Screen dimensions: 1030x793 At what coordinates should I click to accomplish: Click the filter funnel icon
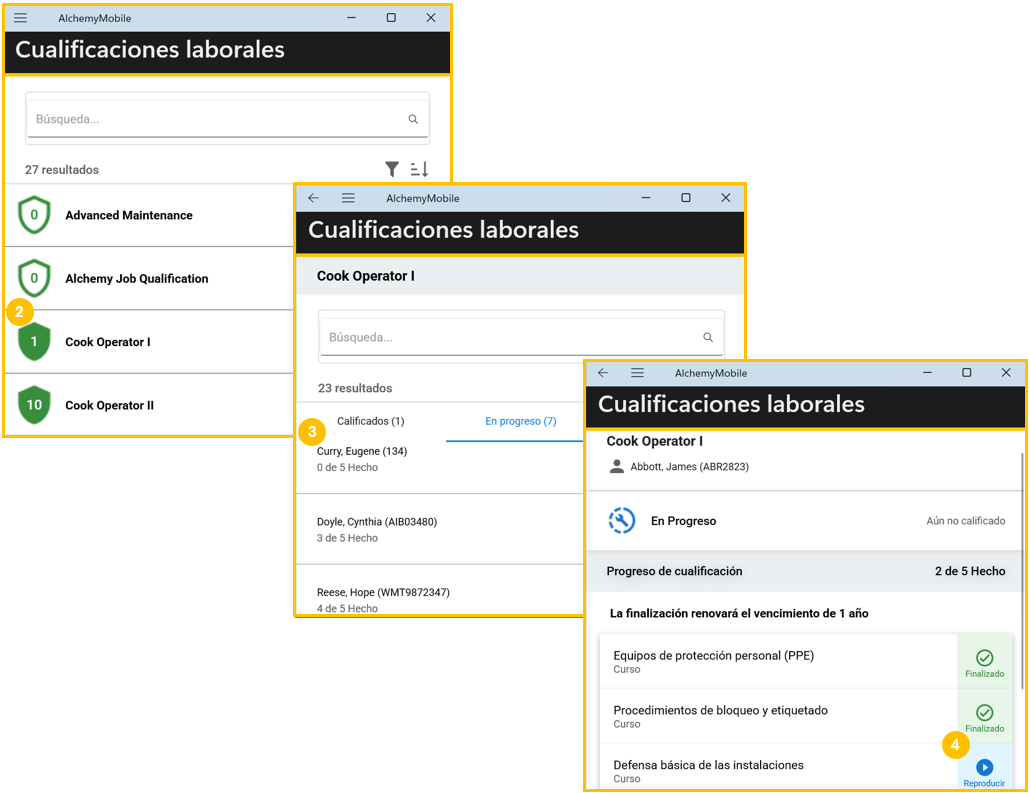coord(392,169)
